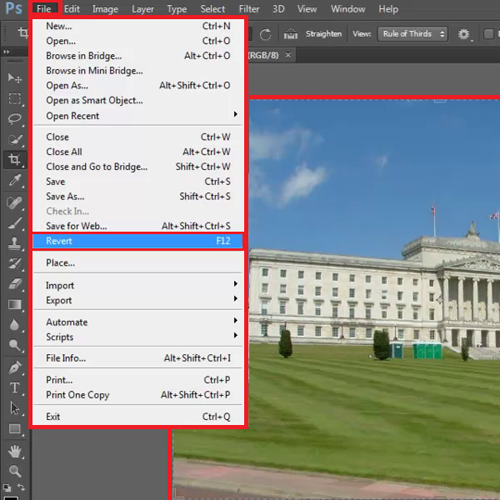Image resolution: width=500 pixels, height=500 pixels.
Task: Select the Pen tool
Action: [14, 367]
